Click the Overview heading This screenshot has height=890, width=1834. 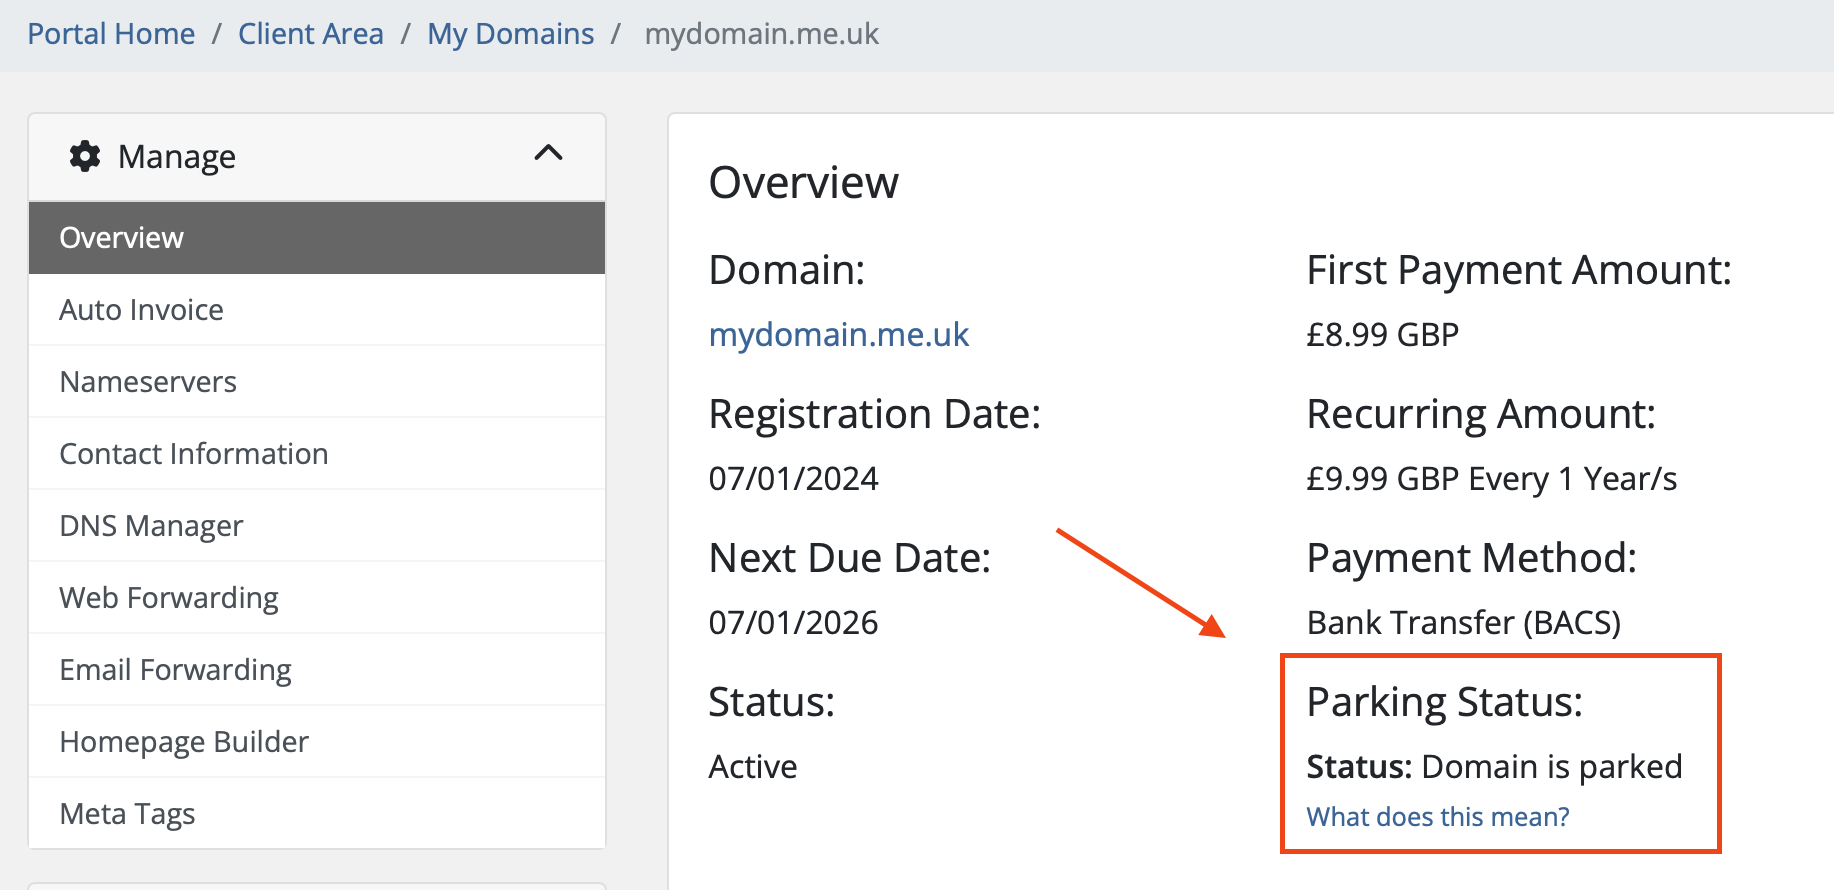click(x=803, y=183)
